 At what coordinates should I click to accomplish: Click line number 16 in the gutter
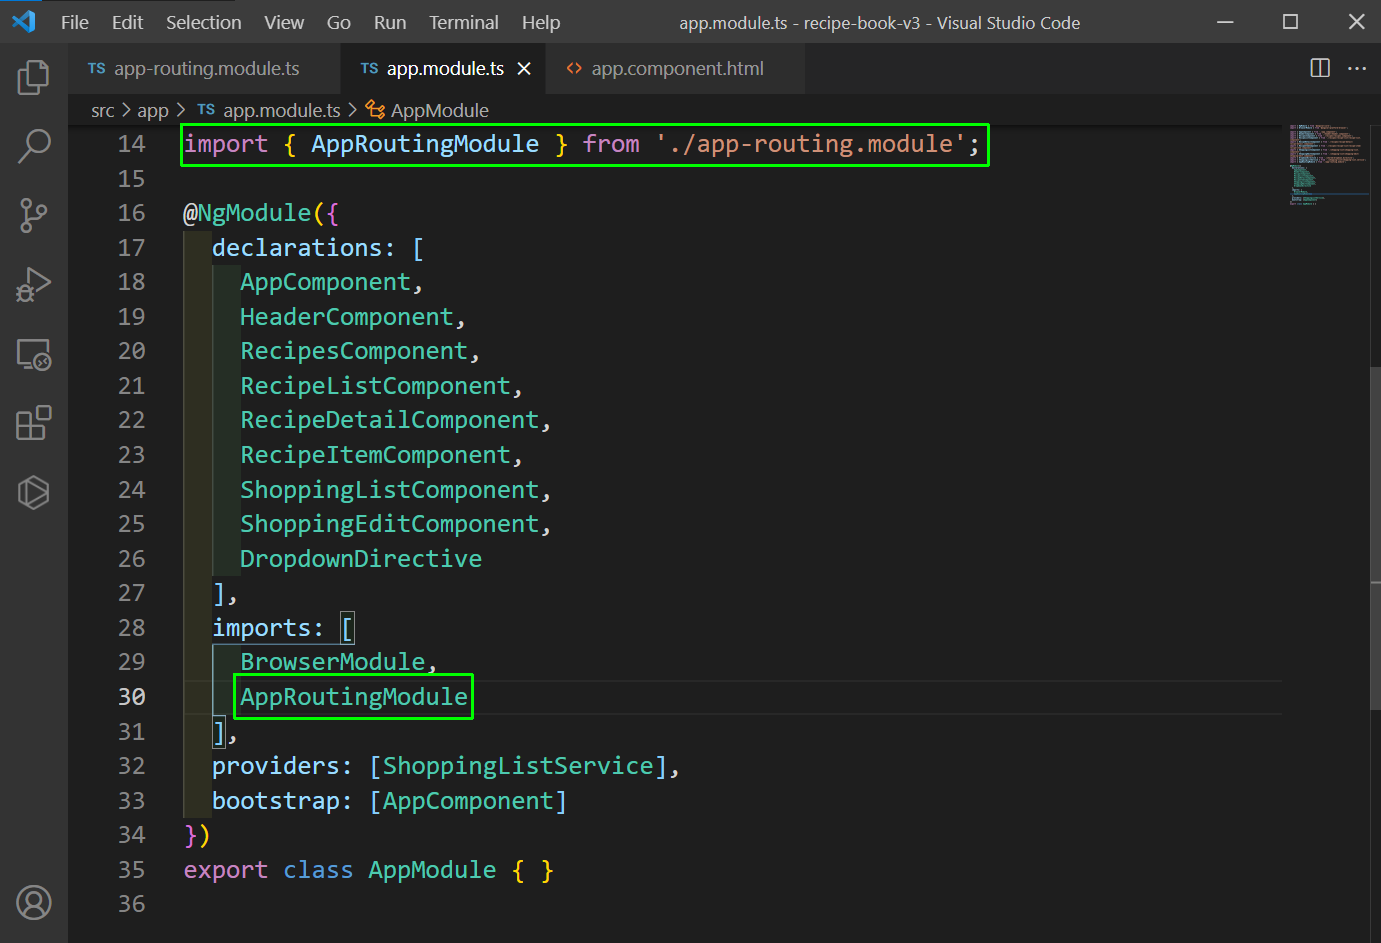[x=131, y=213]
